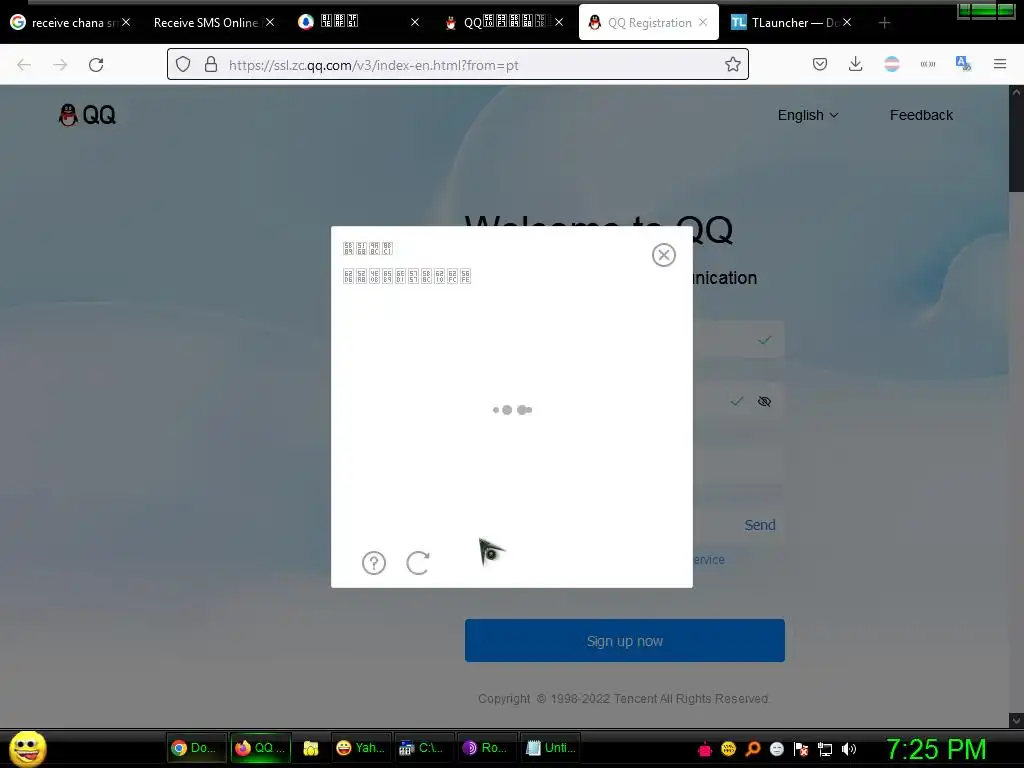Open the C:\ command prompt taskbar item
This screenshot has height=768, width=1024.
(x=424, y=748)
